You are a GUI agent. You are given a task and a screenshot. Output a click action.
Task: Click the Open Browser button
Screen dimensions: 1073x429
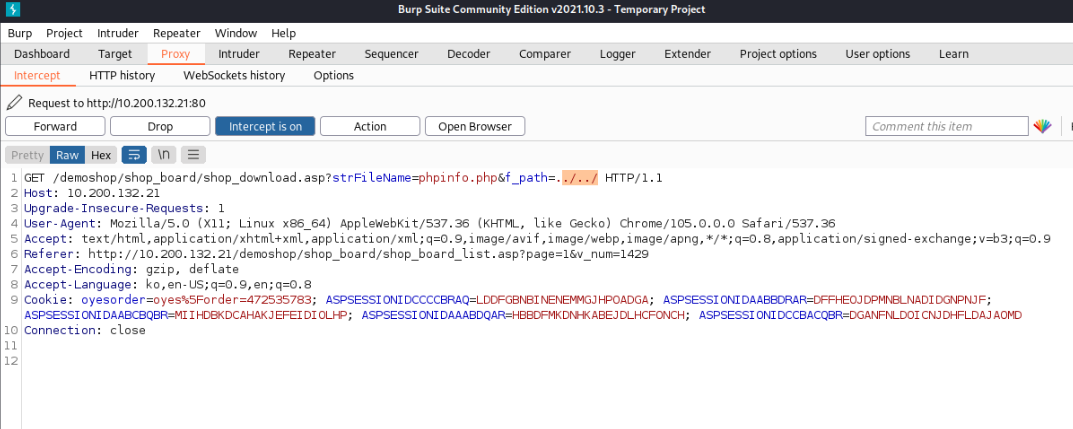[x=475, y=127]
